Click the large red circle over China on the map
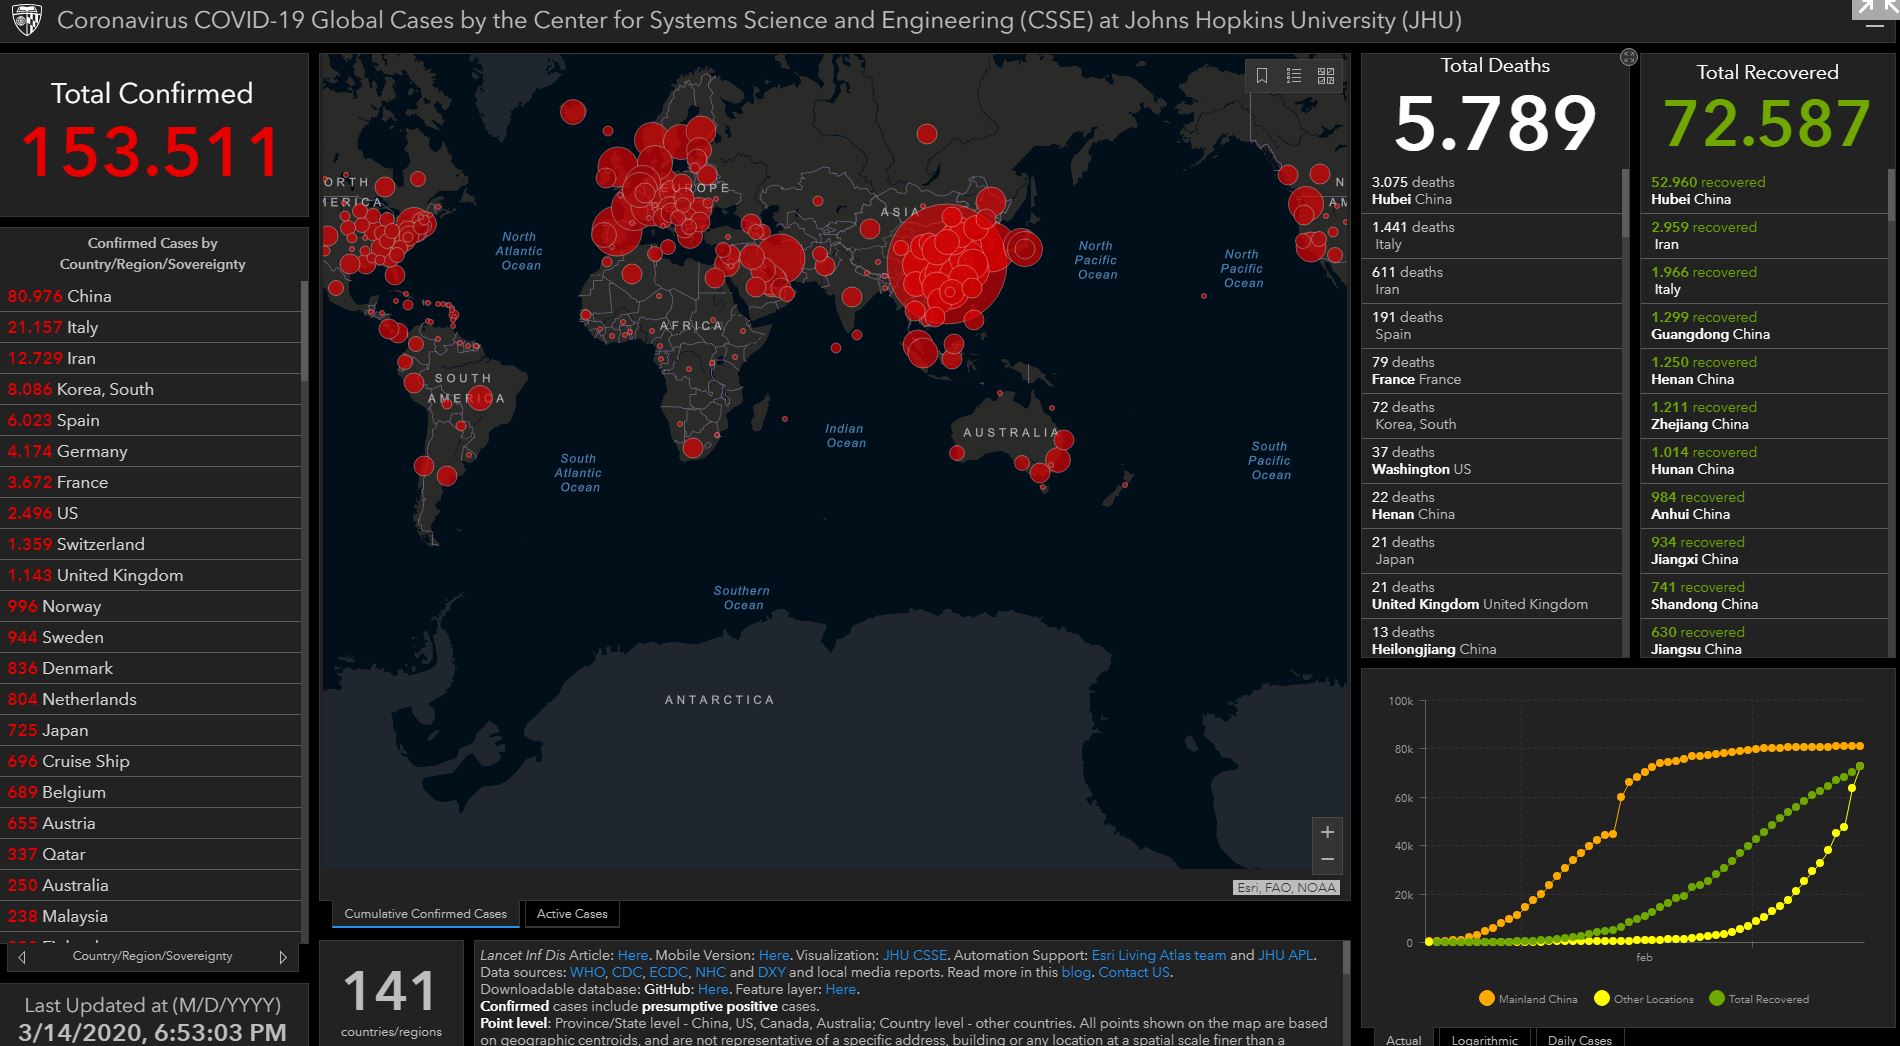The image size is (1900, 1046). pyautogui.click(x=947, y=266)
